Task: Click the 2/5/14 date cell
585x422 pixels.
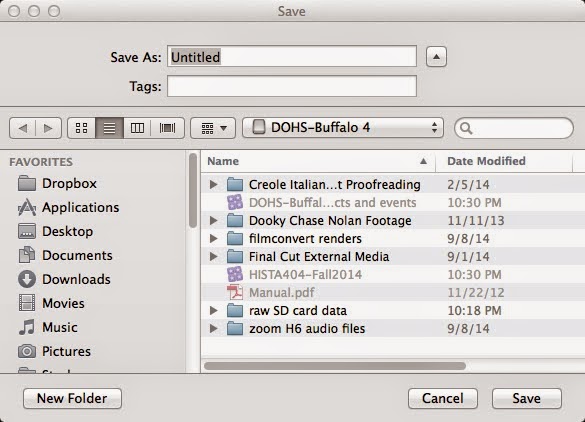Action: tap(468, 184)
